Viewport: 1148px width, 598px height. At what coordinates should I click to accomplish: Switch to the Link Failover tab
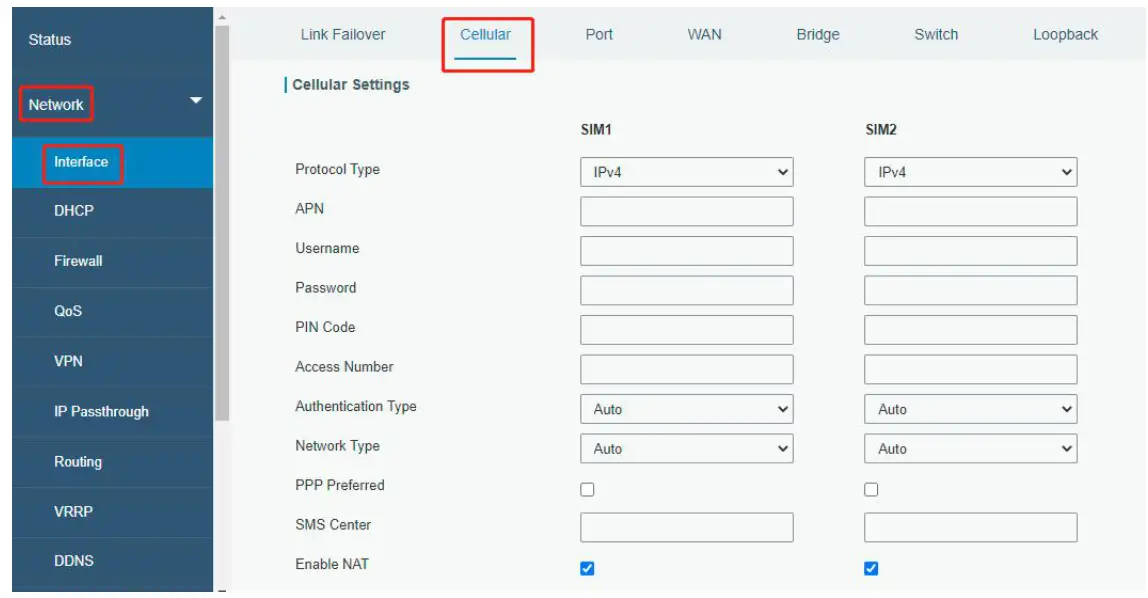(x=343, y=34)
